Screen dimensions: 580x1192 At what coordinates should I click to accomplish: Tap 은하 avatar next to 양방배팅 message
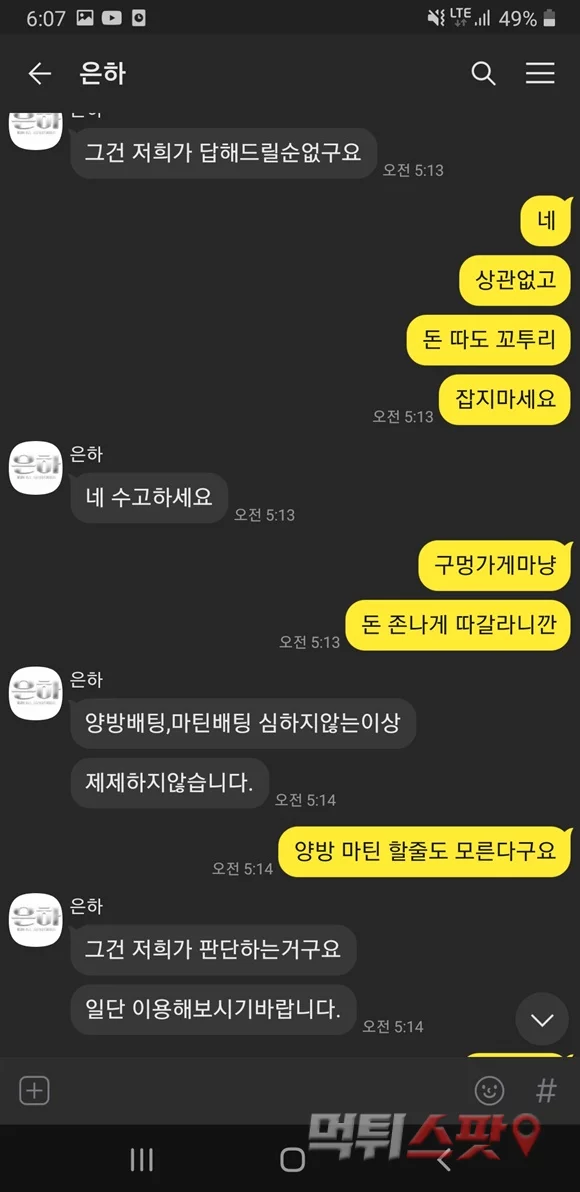[x=34, y=693]
